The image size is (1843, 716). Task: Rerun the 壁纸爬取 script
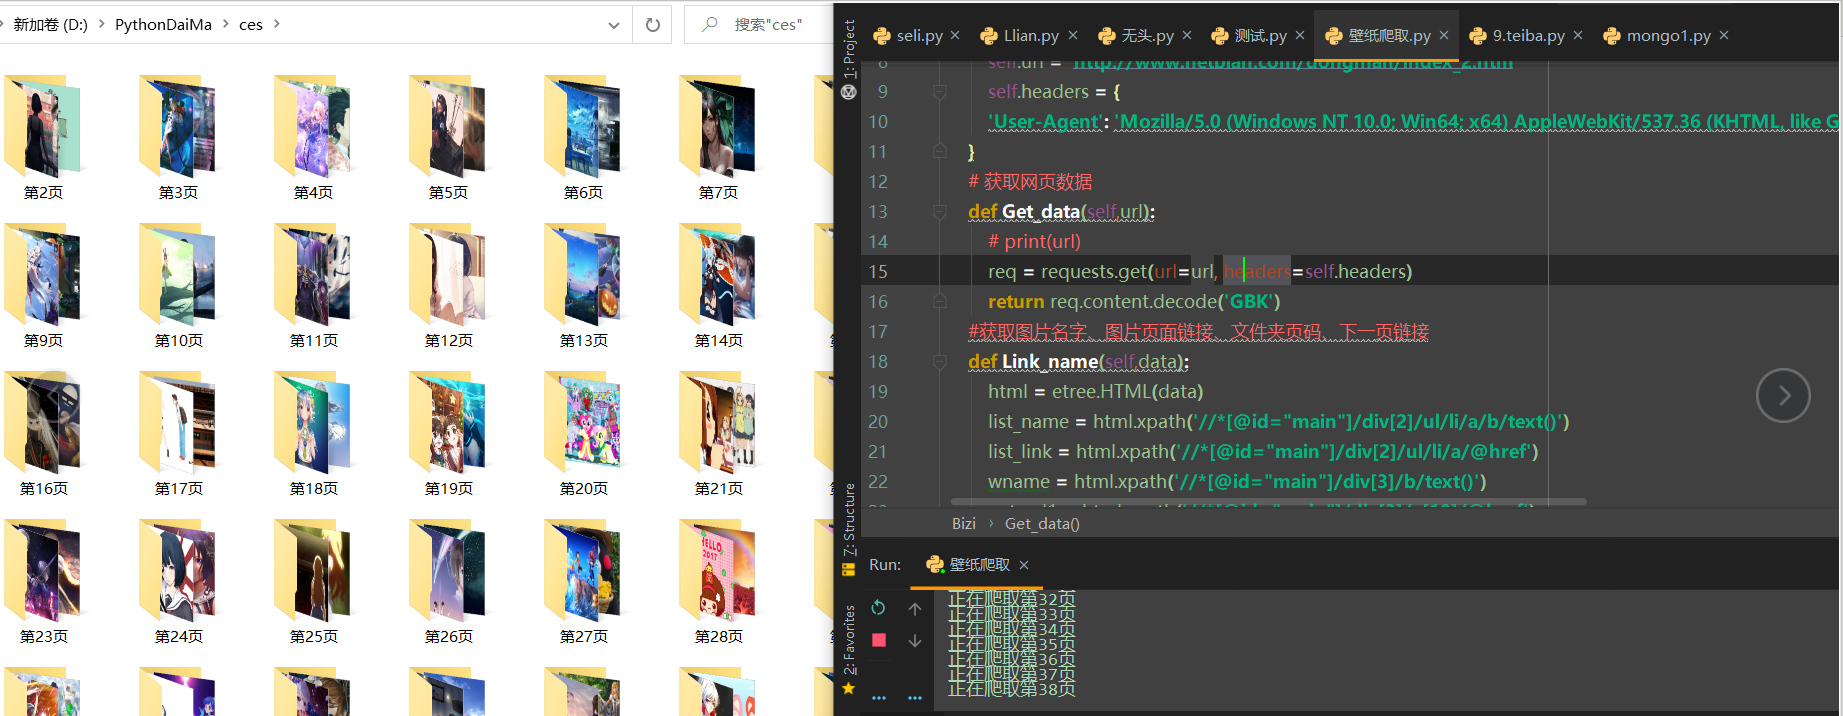click(x=878, y=608)
